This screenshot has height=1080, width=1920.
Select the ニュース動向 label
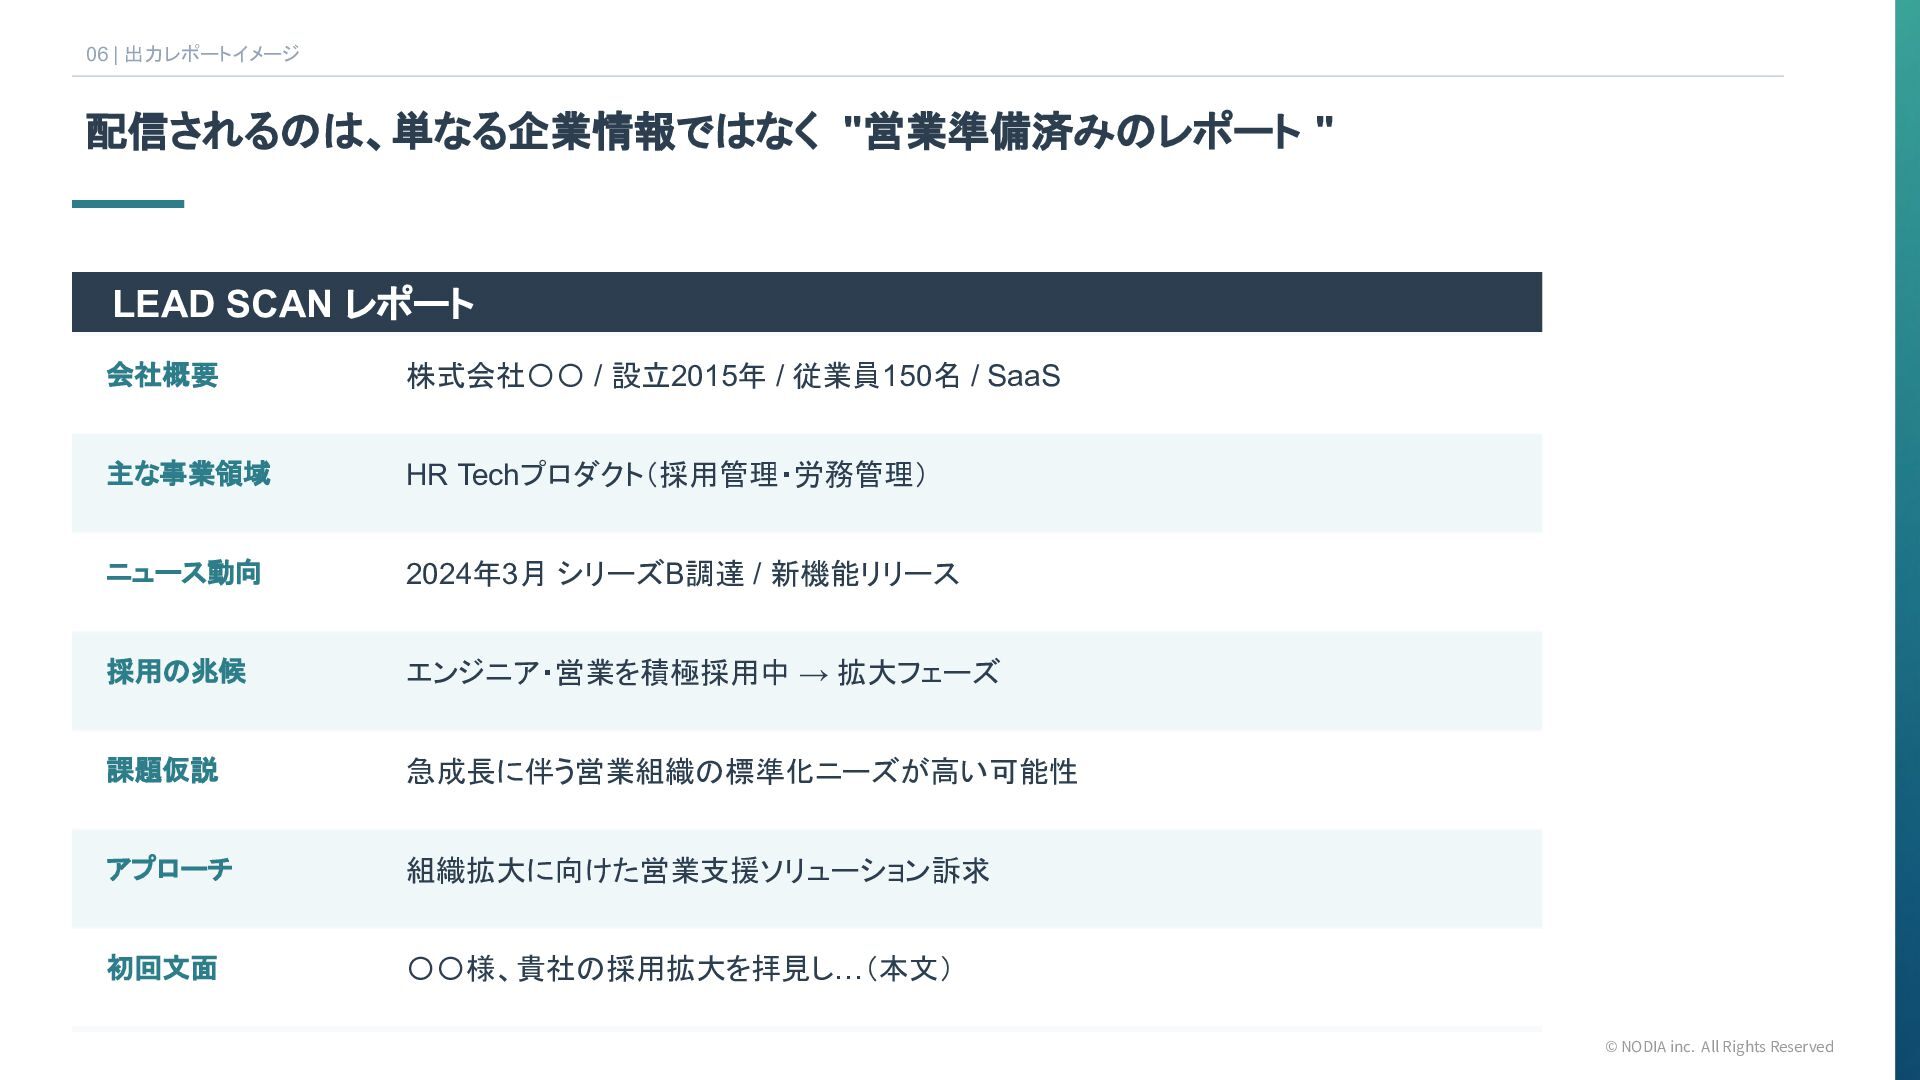[183, 573]
